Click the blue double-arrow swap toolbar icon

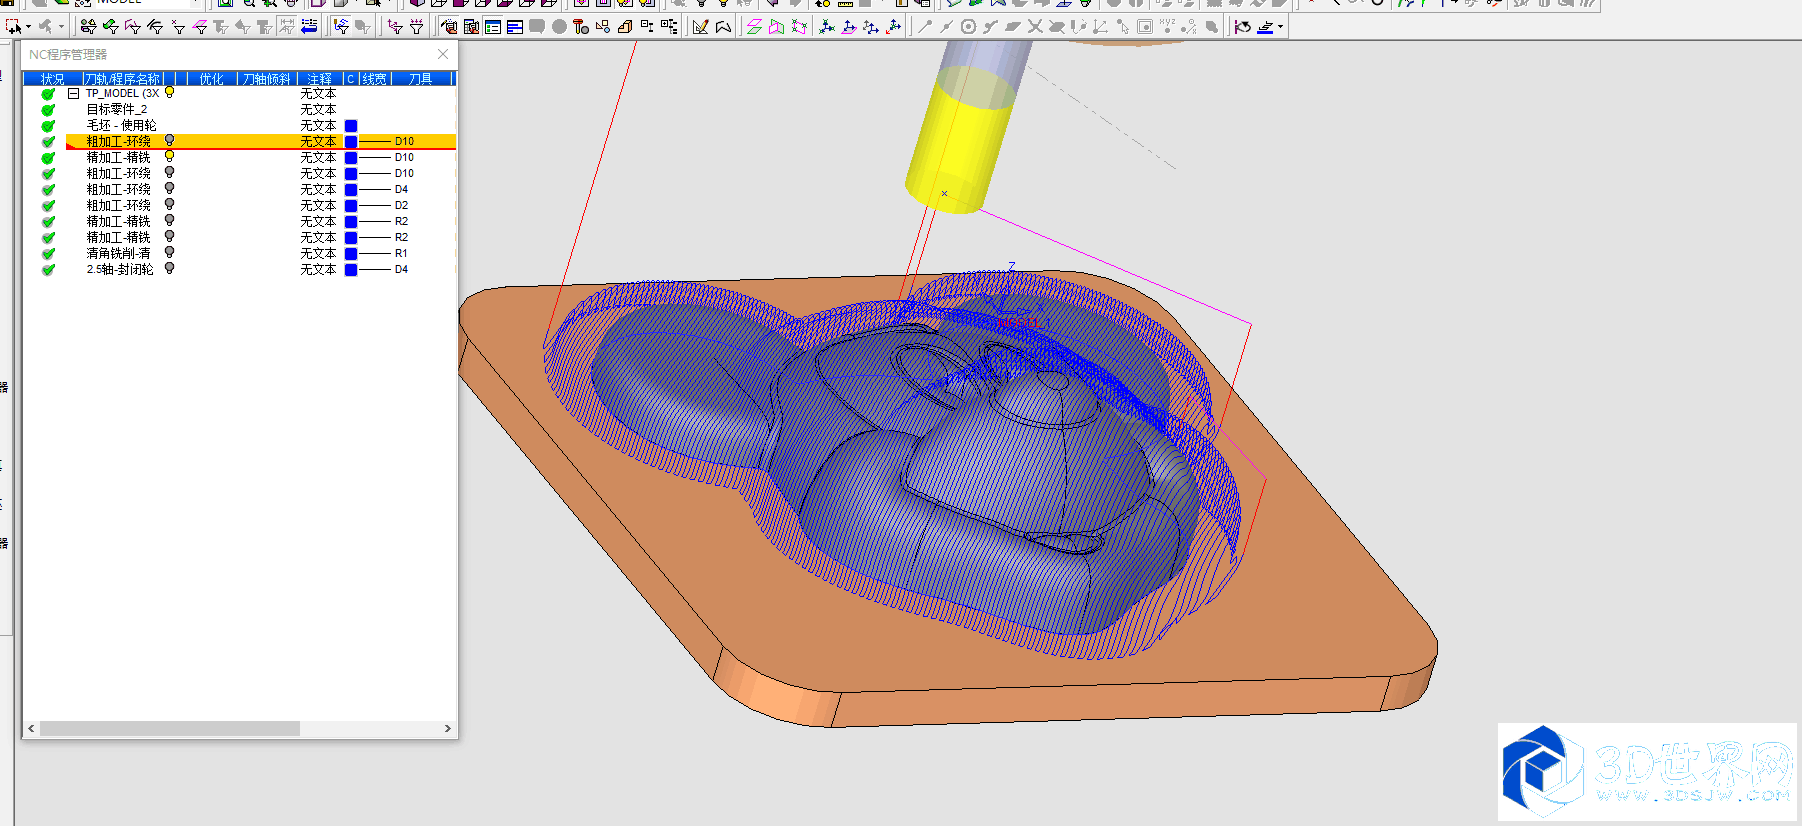tap(309, 26)
